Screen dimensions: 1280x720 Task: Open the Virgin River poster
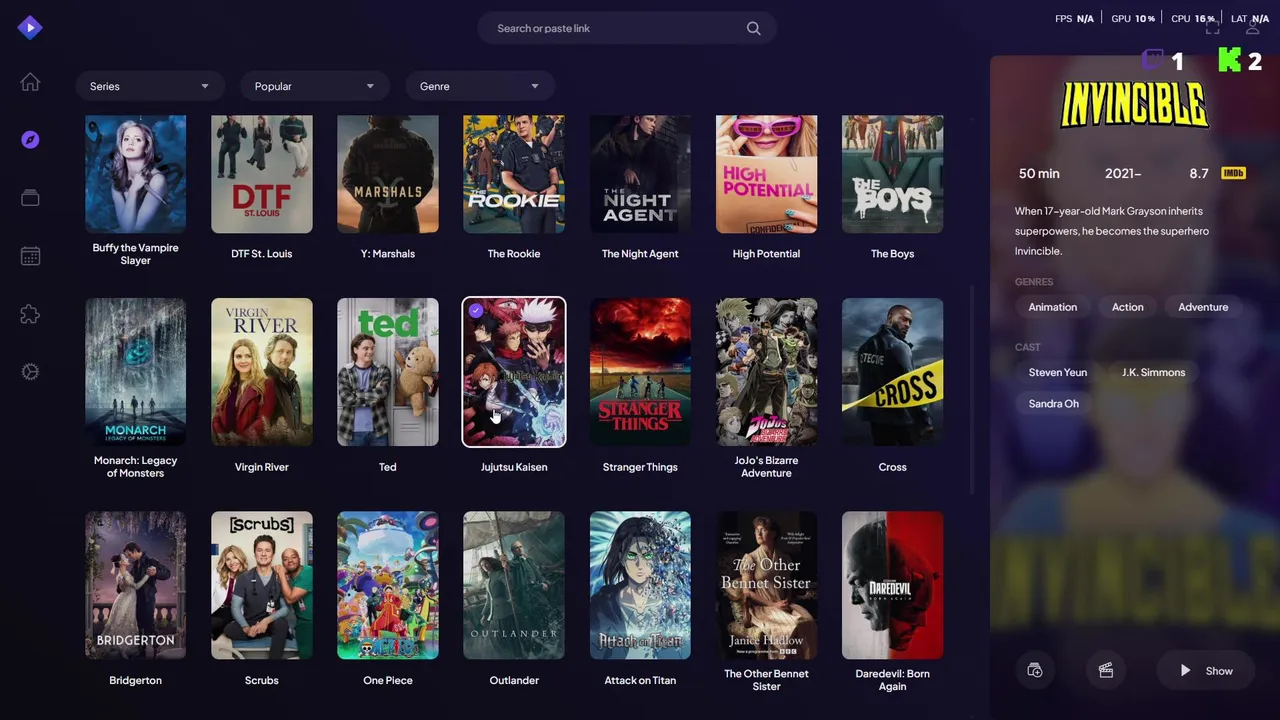coord(262,372)
